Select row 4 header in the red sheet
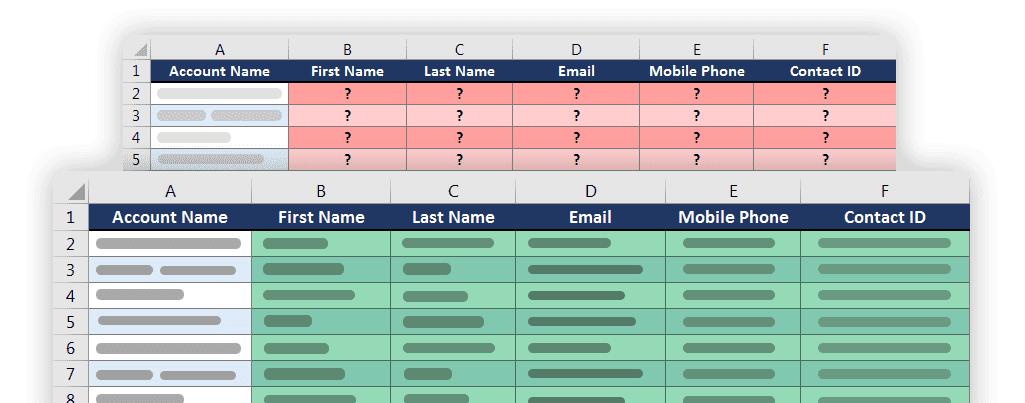1025x403 pixels. click(137, 138)
